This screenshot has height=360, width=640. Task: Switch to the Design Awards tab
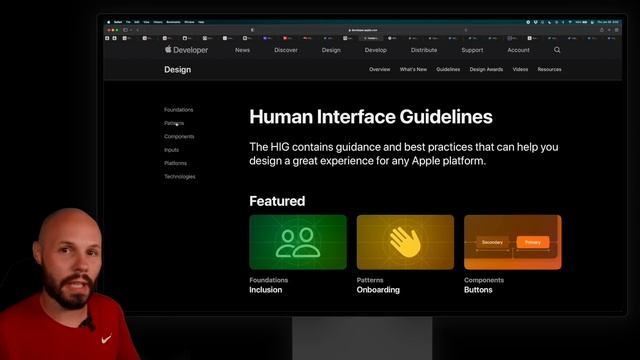486,69
